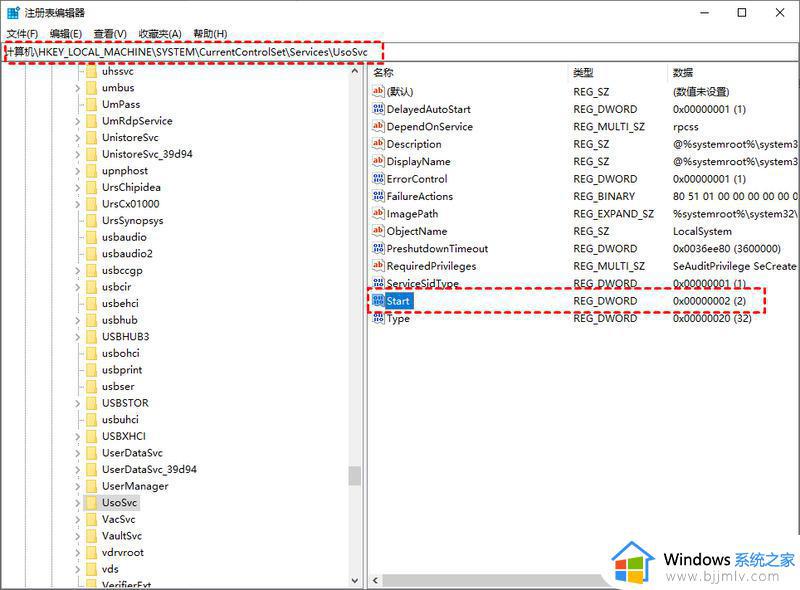Click the string icon next to Description
800x590 pixels.
click(378, 143)
